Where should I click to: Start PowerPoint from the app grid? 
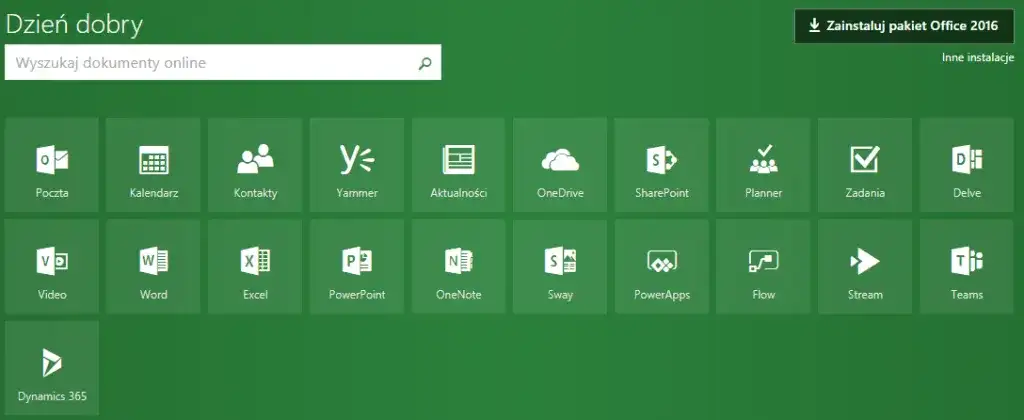pos(357,267)
